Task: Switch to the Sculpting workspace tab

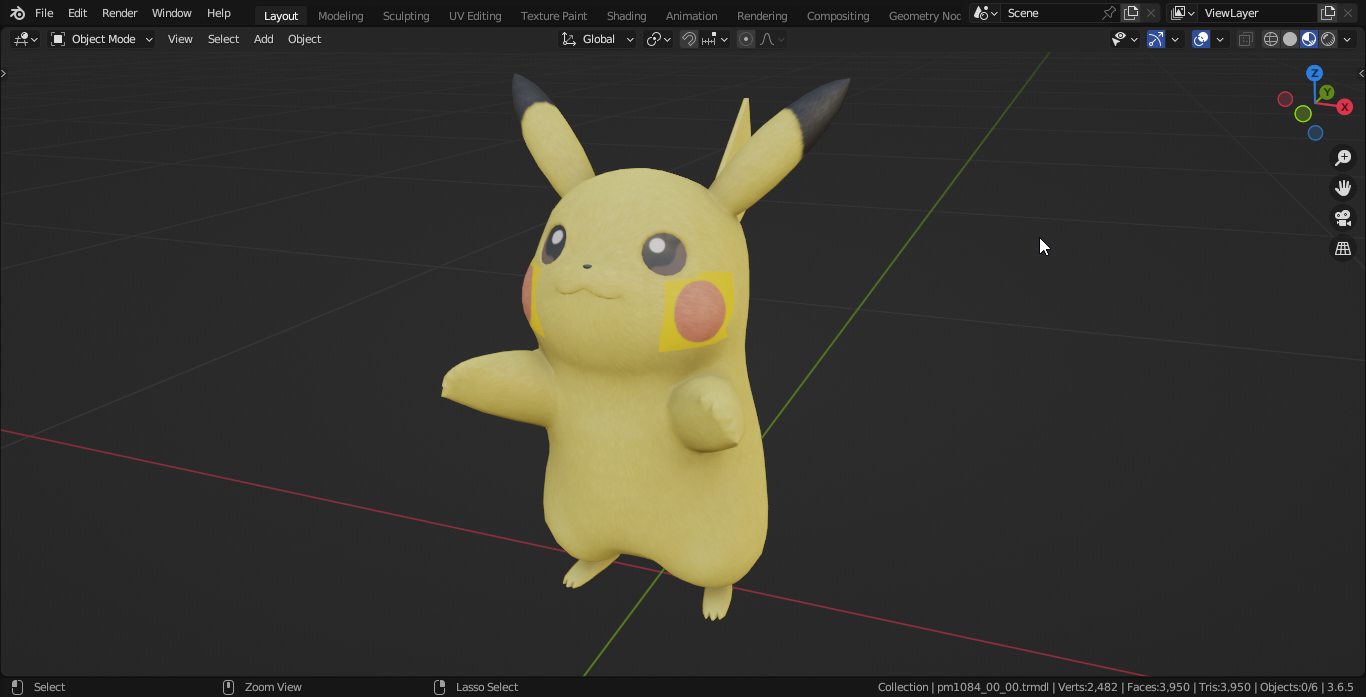Action: 406,15
